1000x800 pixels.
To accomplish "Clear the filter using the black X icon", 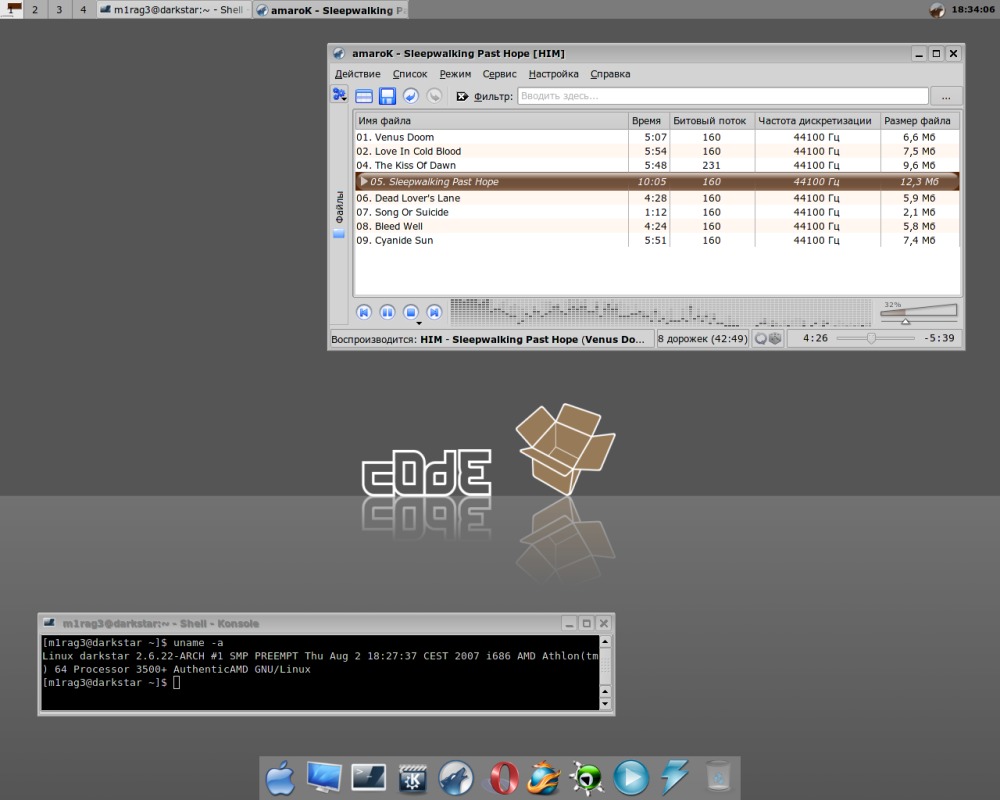I will (462, 96).
